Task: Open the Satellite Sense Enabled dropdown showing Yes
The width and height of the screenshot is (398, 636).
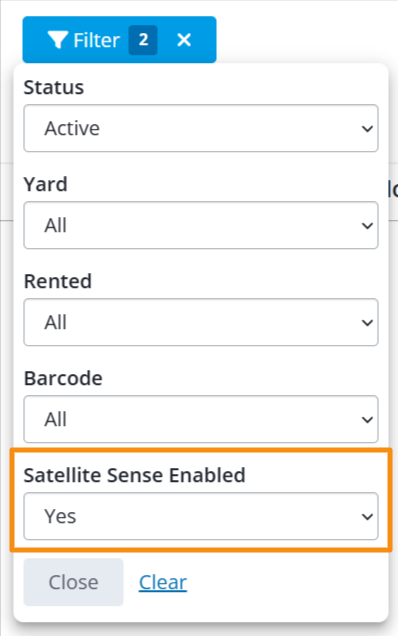Action: 201,516
